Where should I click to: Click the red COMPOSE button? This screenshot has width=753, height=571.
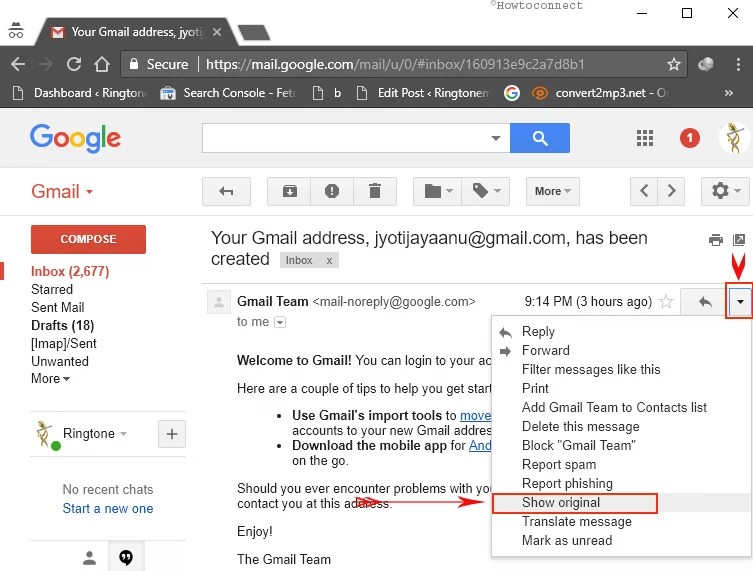[x=88, y=239]
